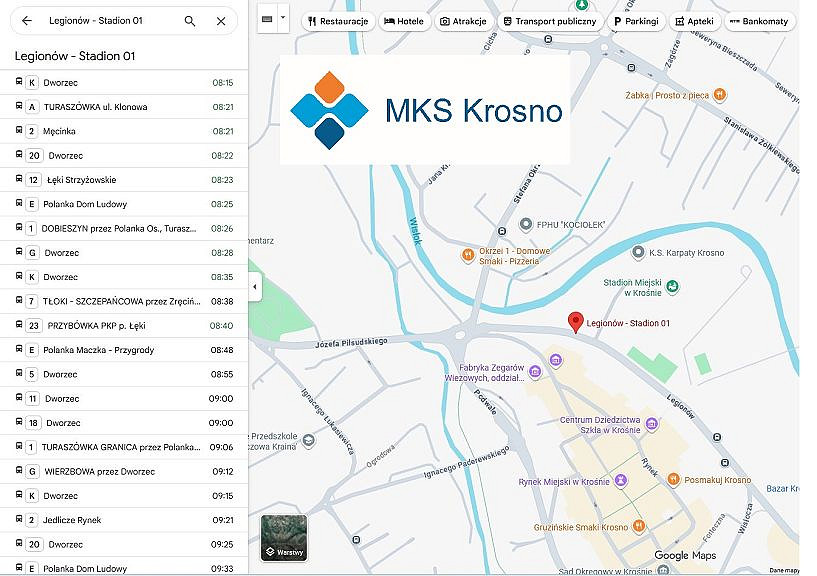The width and height of the screenshot is (817, 576).
Task: Select line E Polanka Dom Ludowy 09:33
Action: (x=124, y=567)
